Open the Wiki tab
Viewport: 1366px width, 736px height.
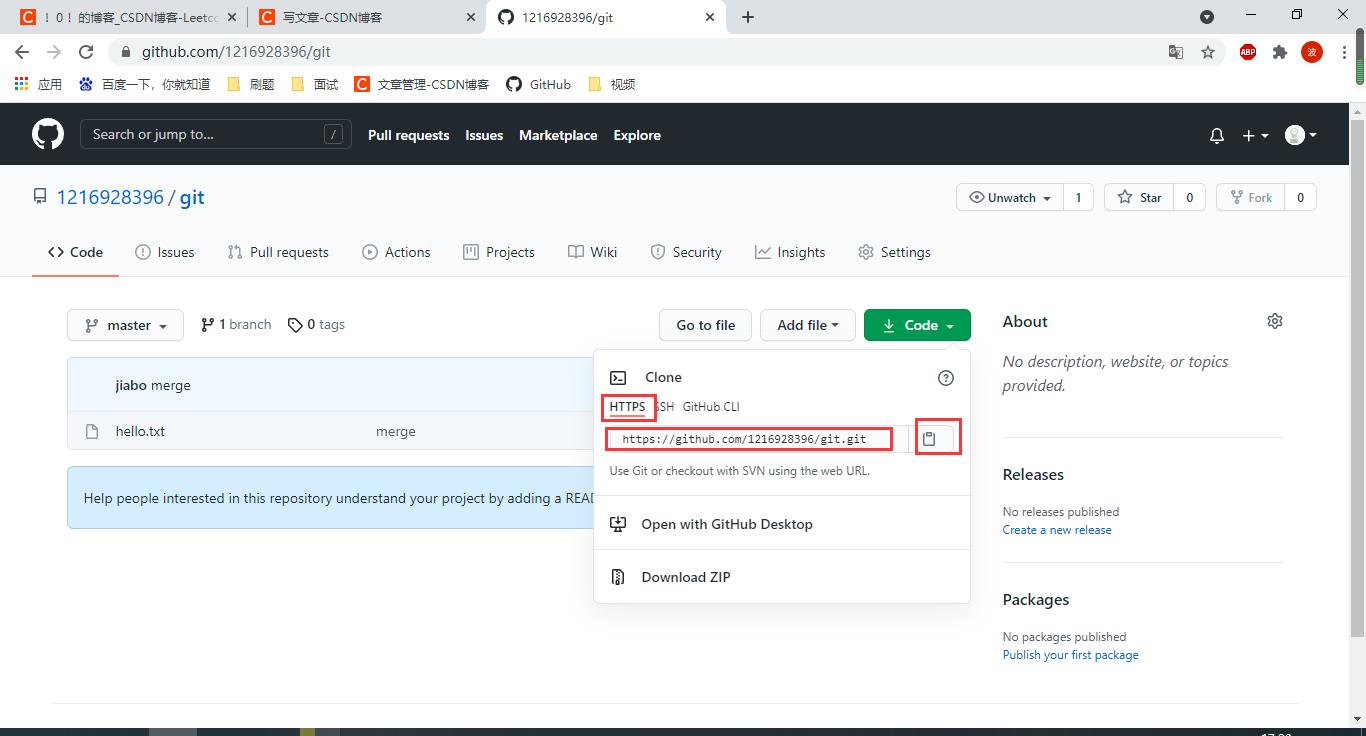pos(593,252)
